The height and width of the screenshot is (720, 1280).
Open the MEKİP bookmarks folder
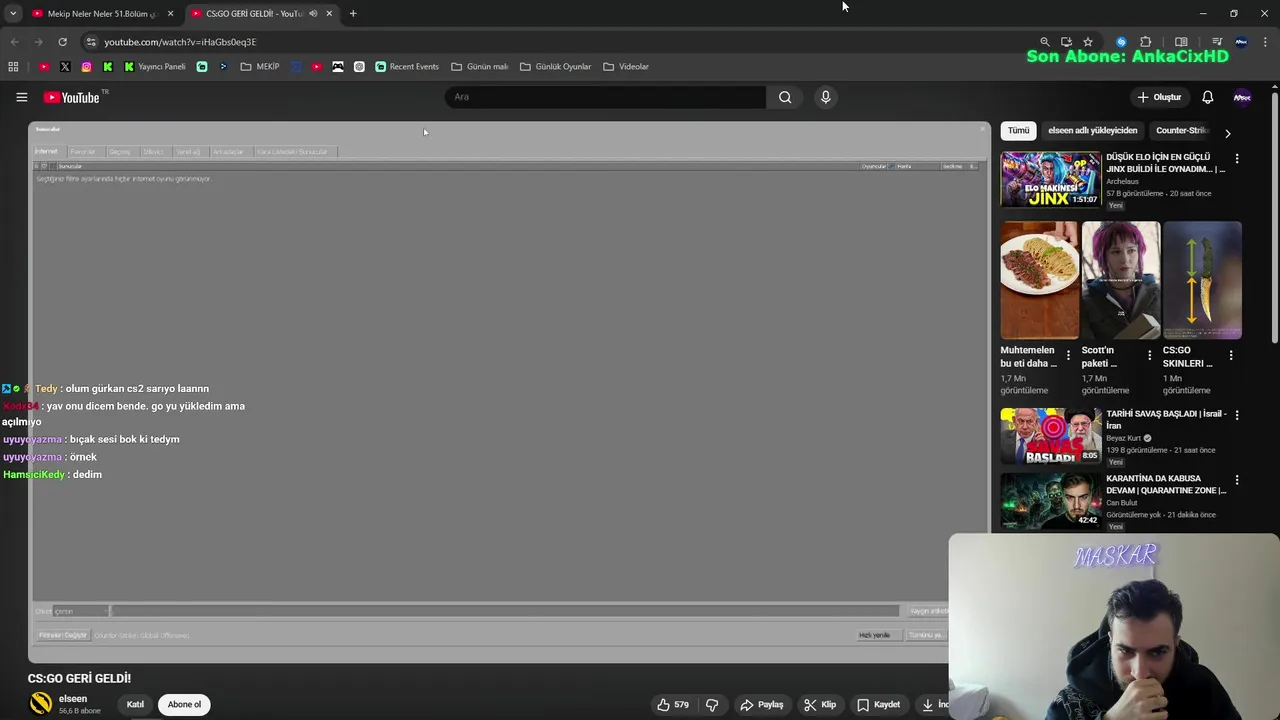pos(260,67)
